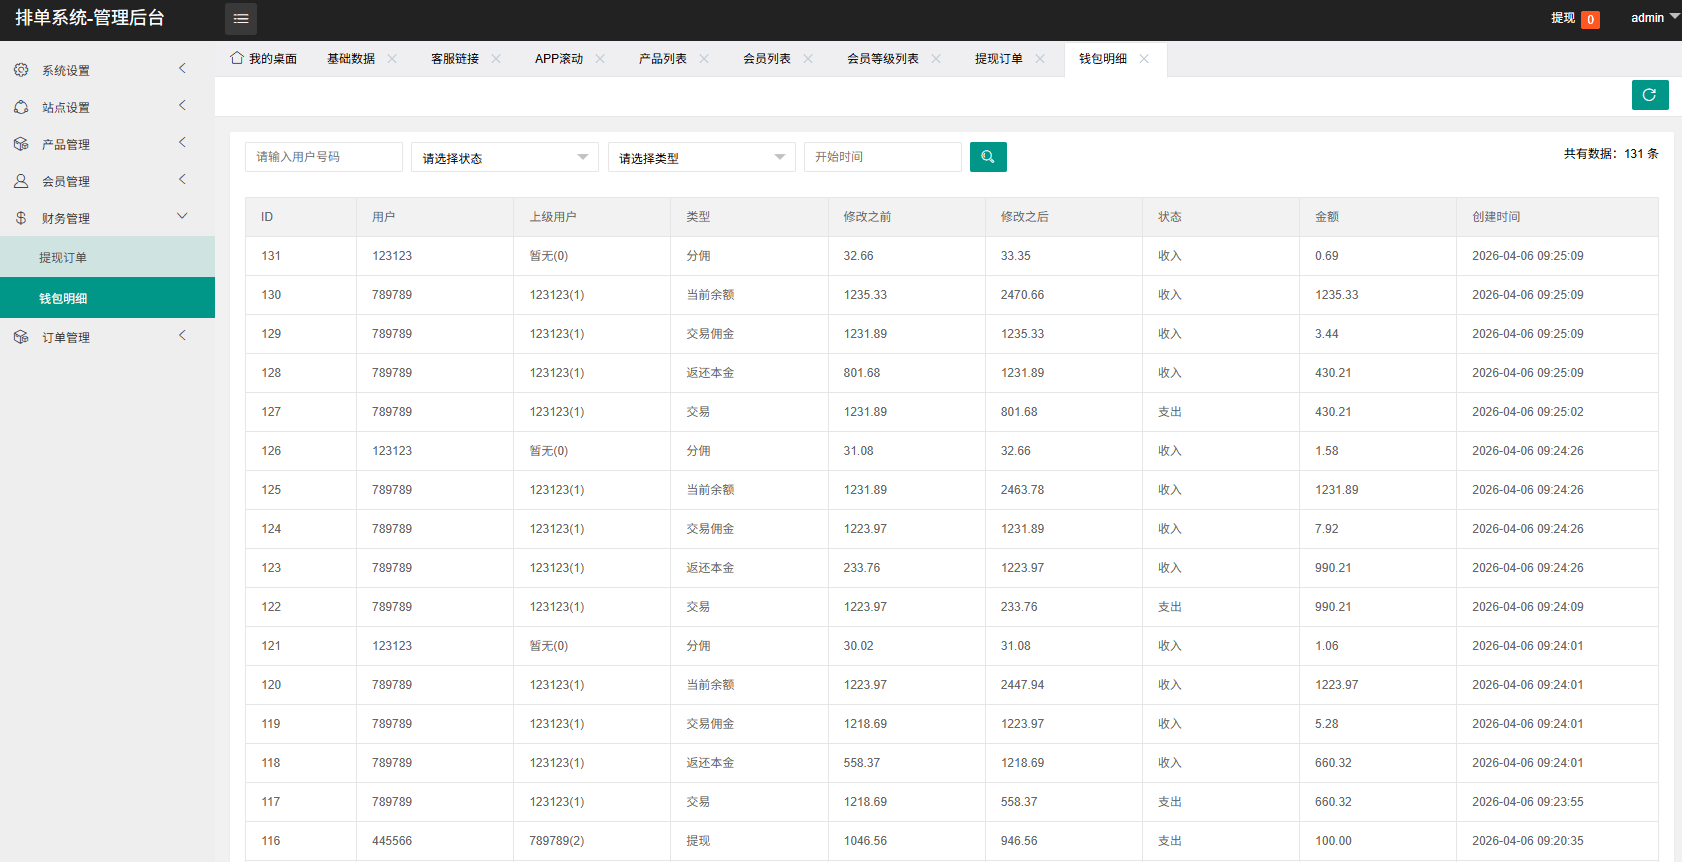Click the green refresh icon button
Screen dimensions: 1682x862
1650,95
